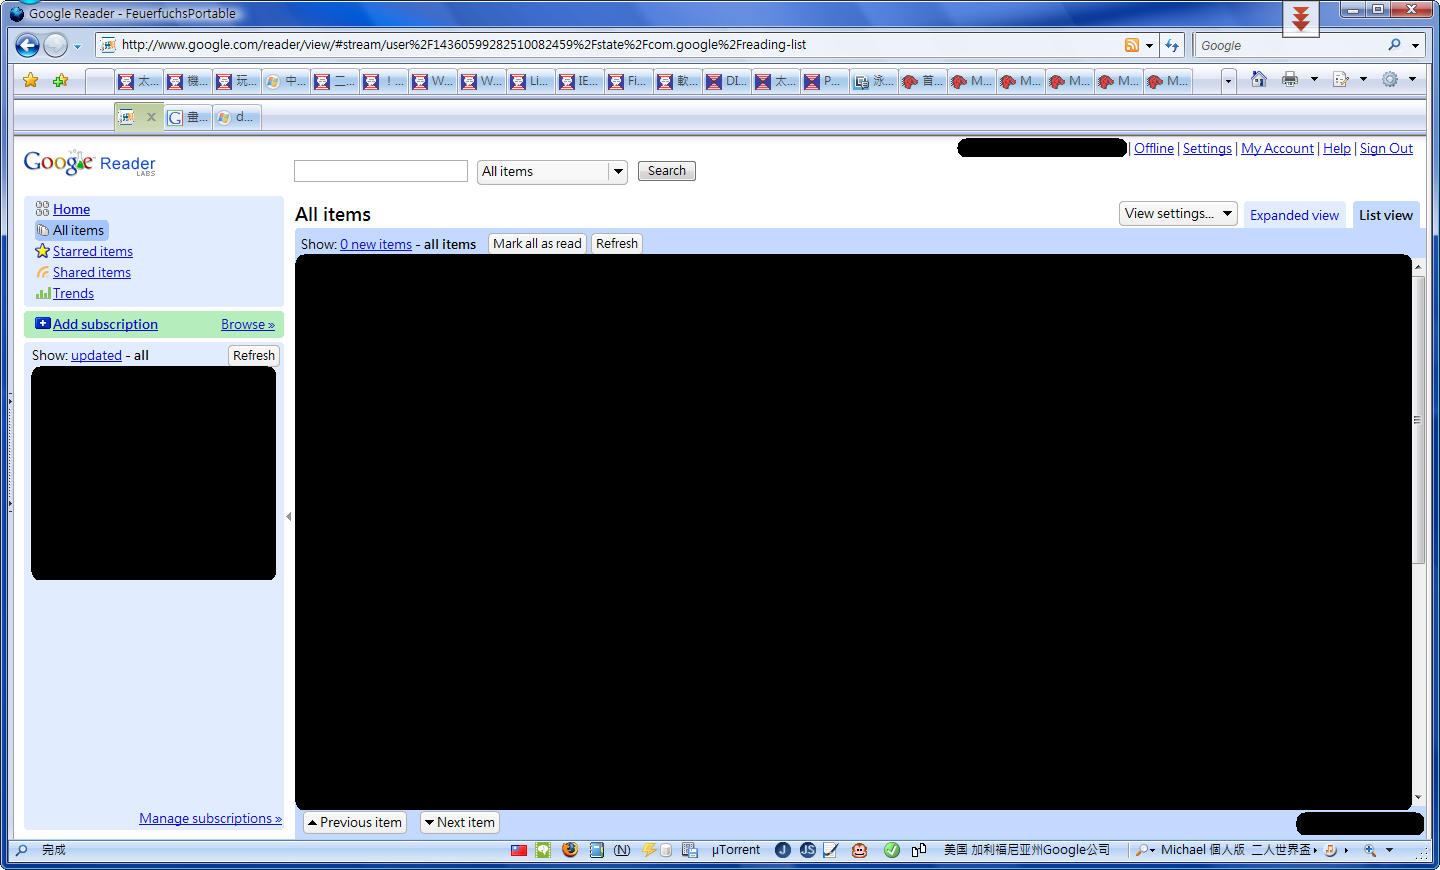Click the Shared items feed icon
Image resolution: width=1440 pixels, height=870 pixels.
[x=42, y=272]
